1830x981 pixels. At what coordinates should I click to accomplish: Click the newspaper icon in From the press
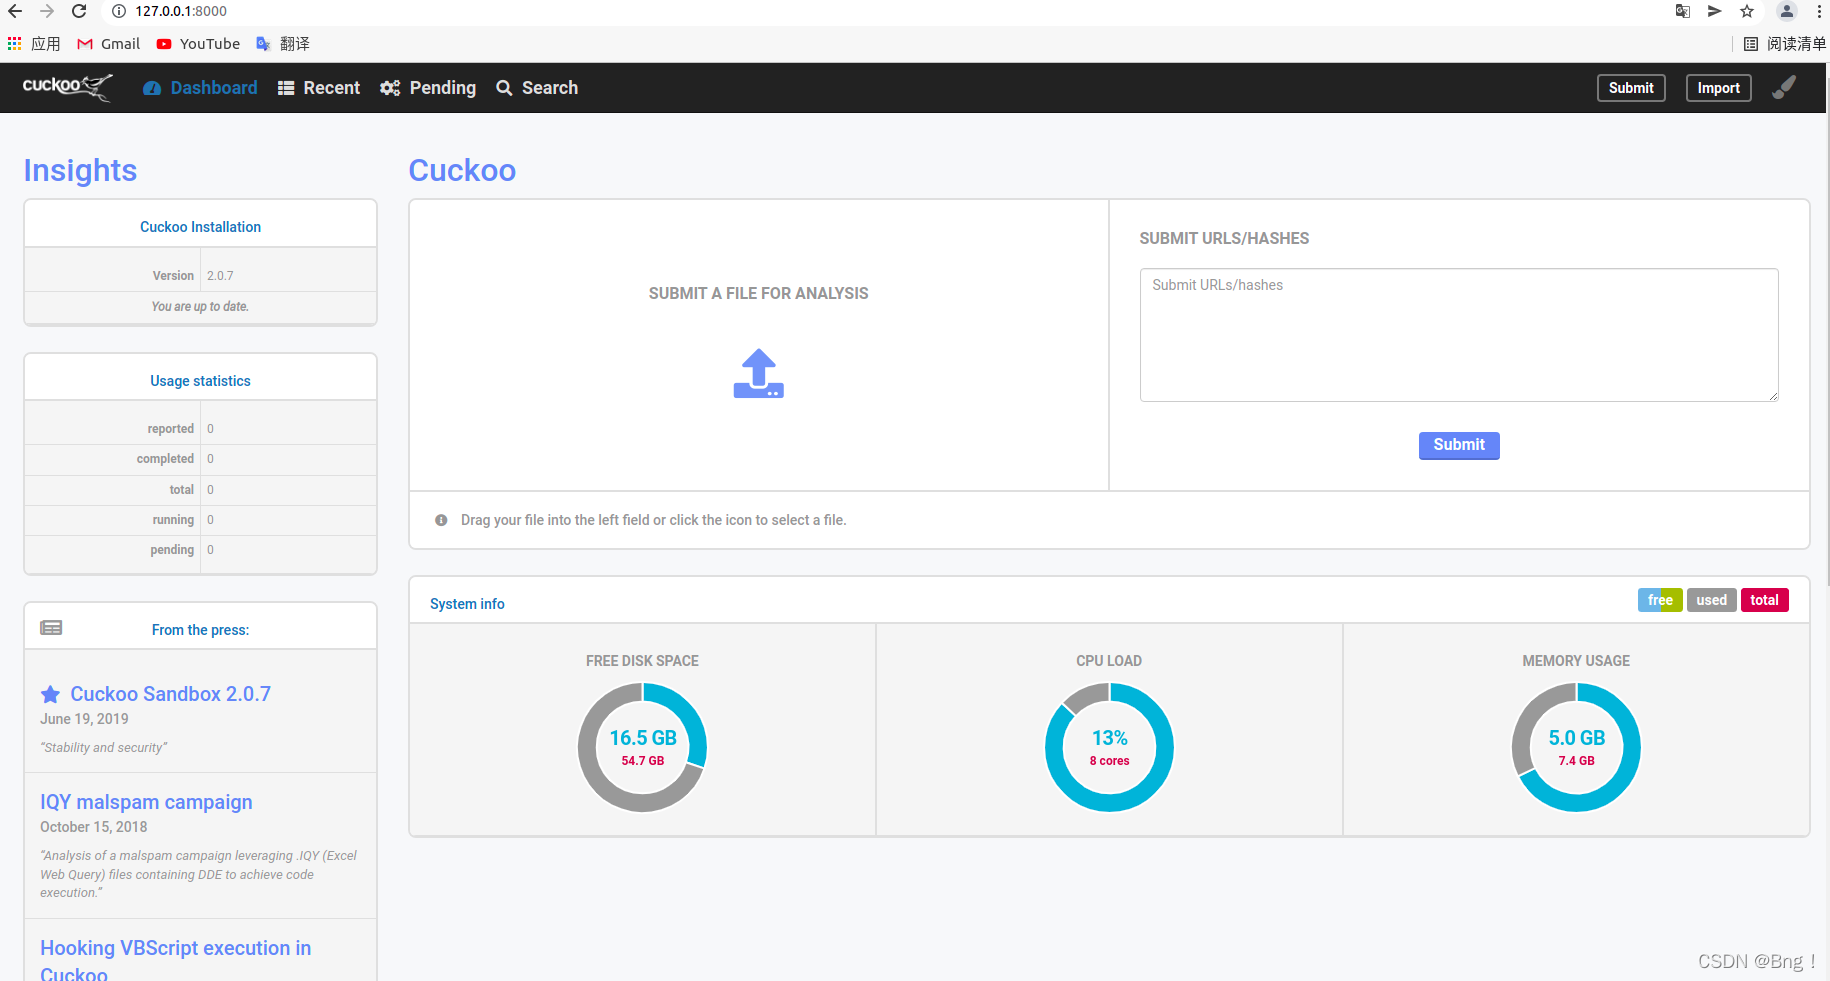tap(51, 628)
